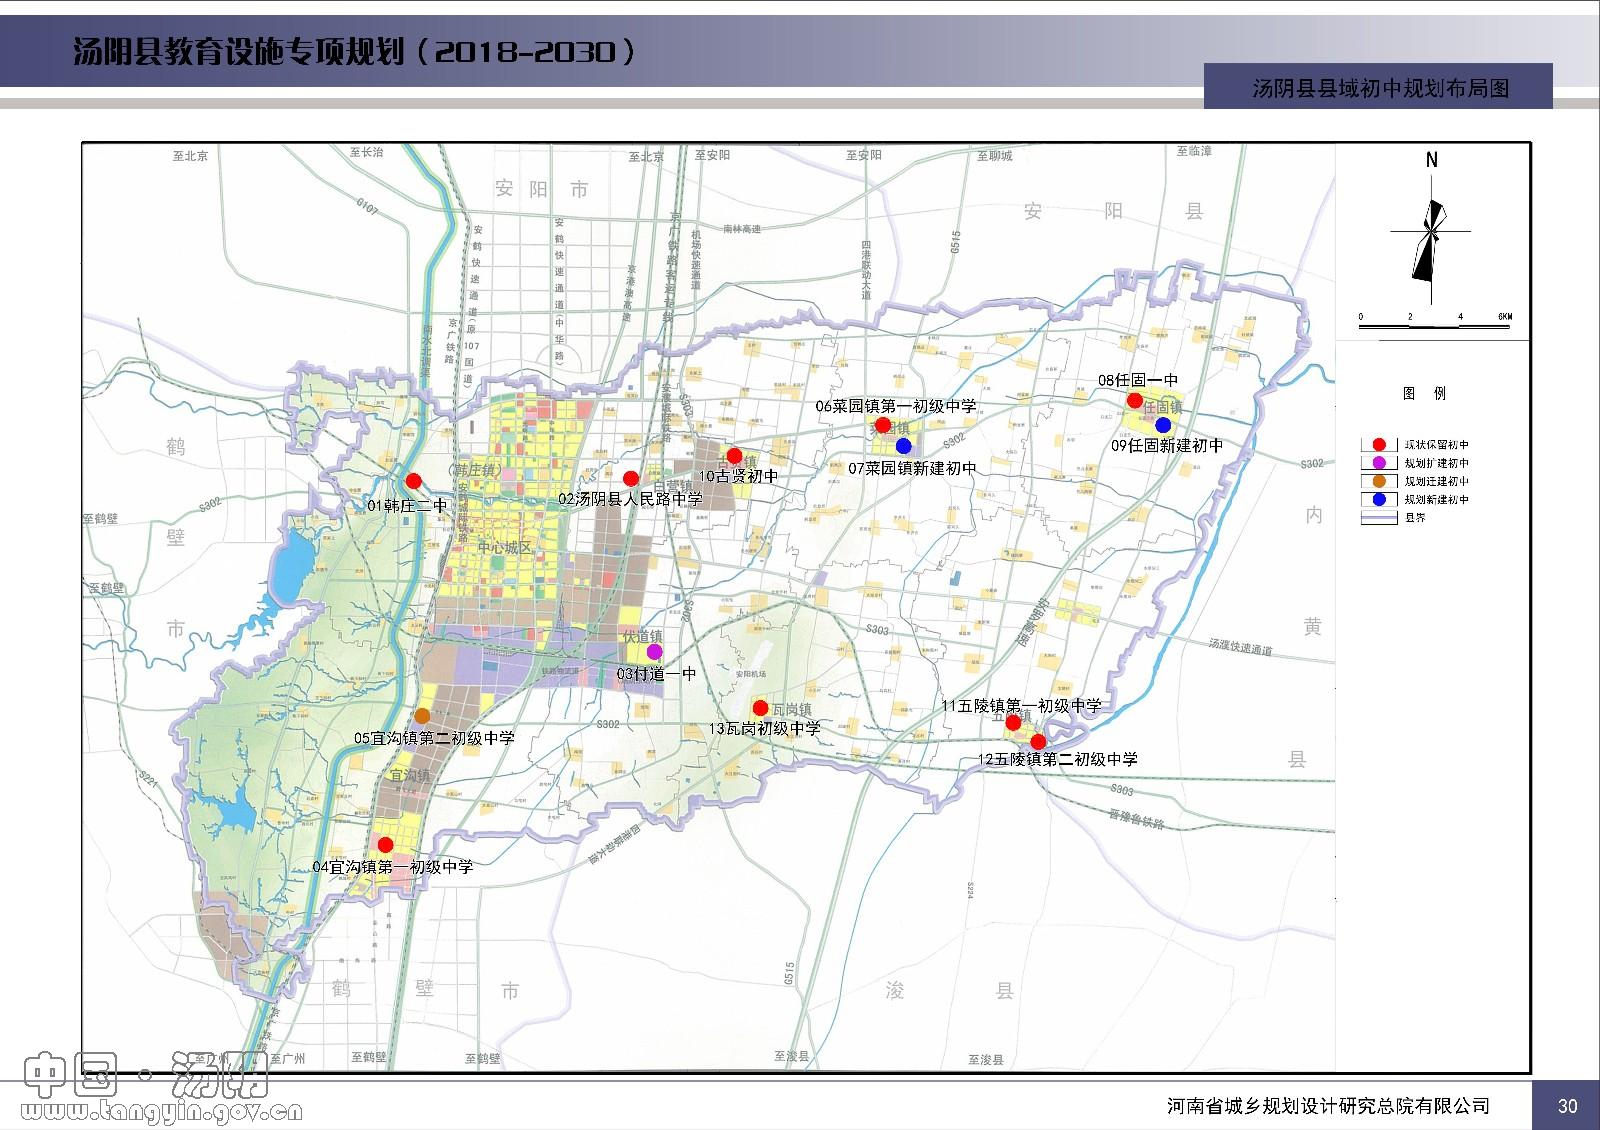Viewport: 1600px width, 1130px height.
Task: Click the railway label 晋豫鲁铁路
Action: (1138, 822)
